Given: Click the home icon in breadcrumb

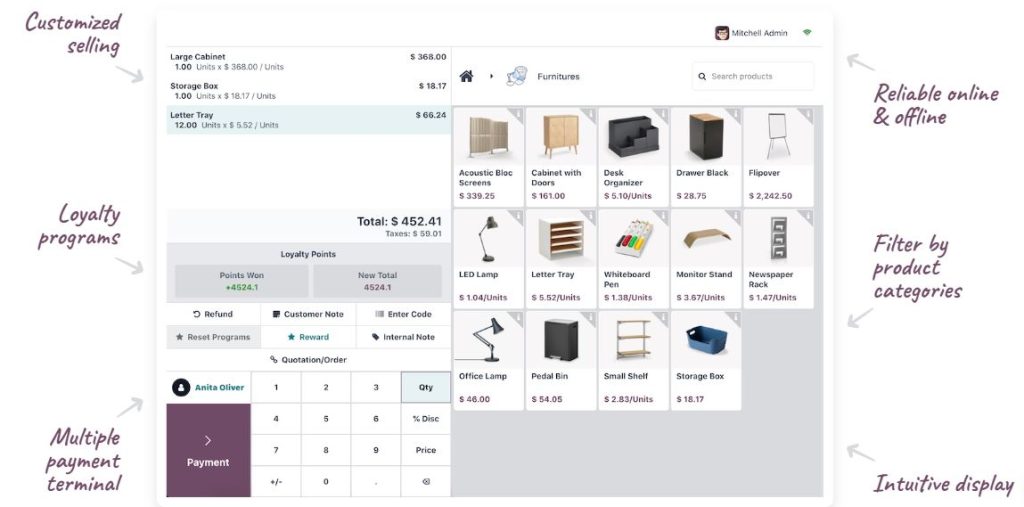Looking at the screenshot, I should [466, 76].
